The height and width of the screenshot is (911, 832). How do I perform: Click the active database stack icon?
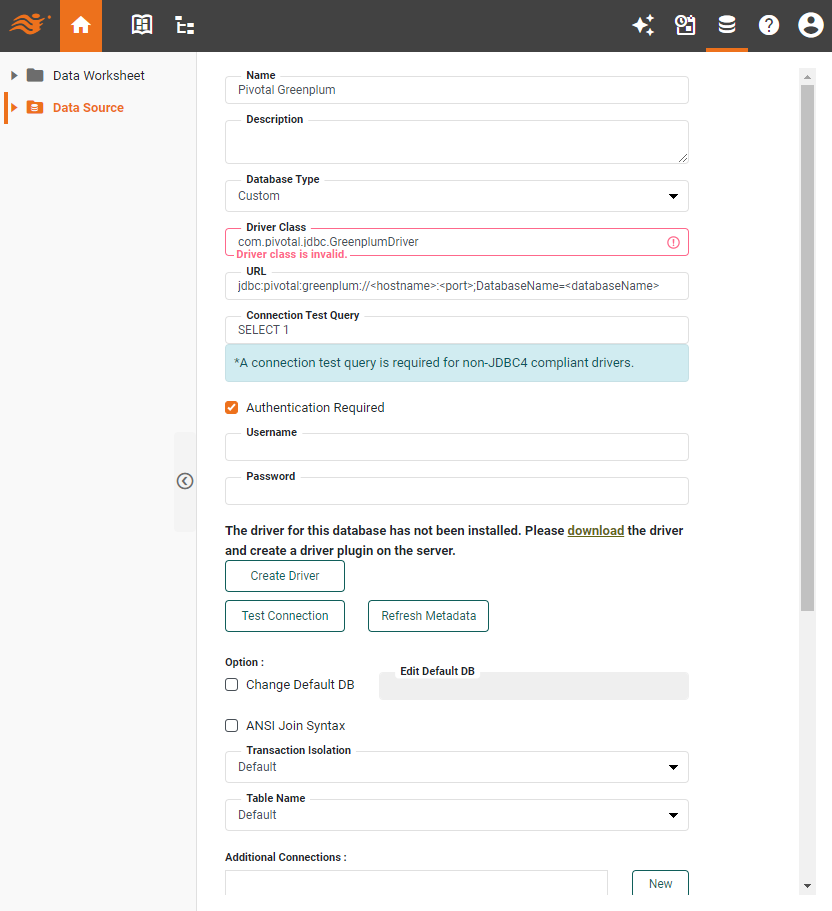point(727,25)
